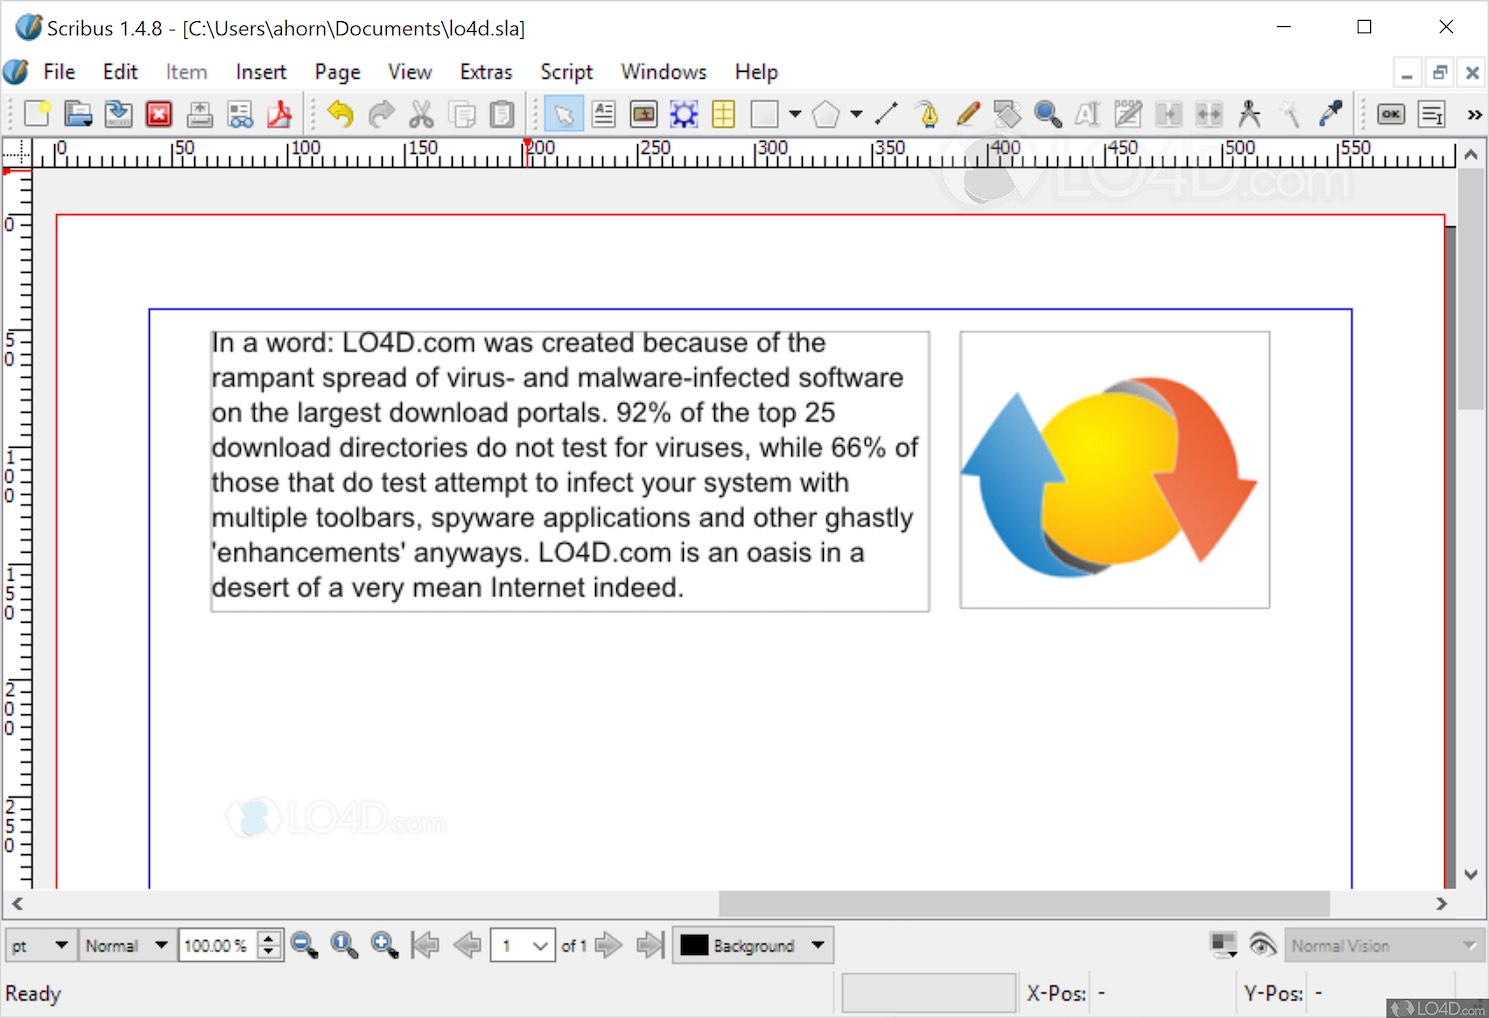Go to the last page arrow button
Screen dimensions: 1489x1018
pyautogui.click(x=650, y=945)
